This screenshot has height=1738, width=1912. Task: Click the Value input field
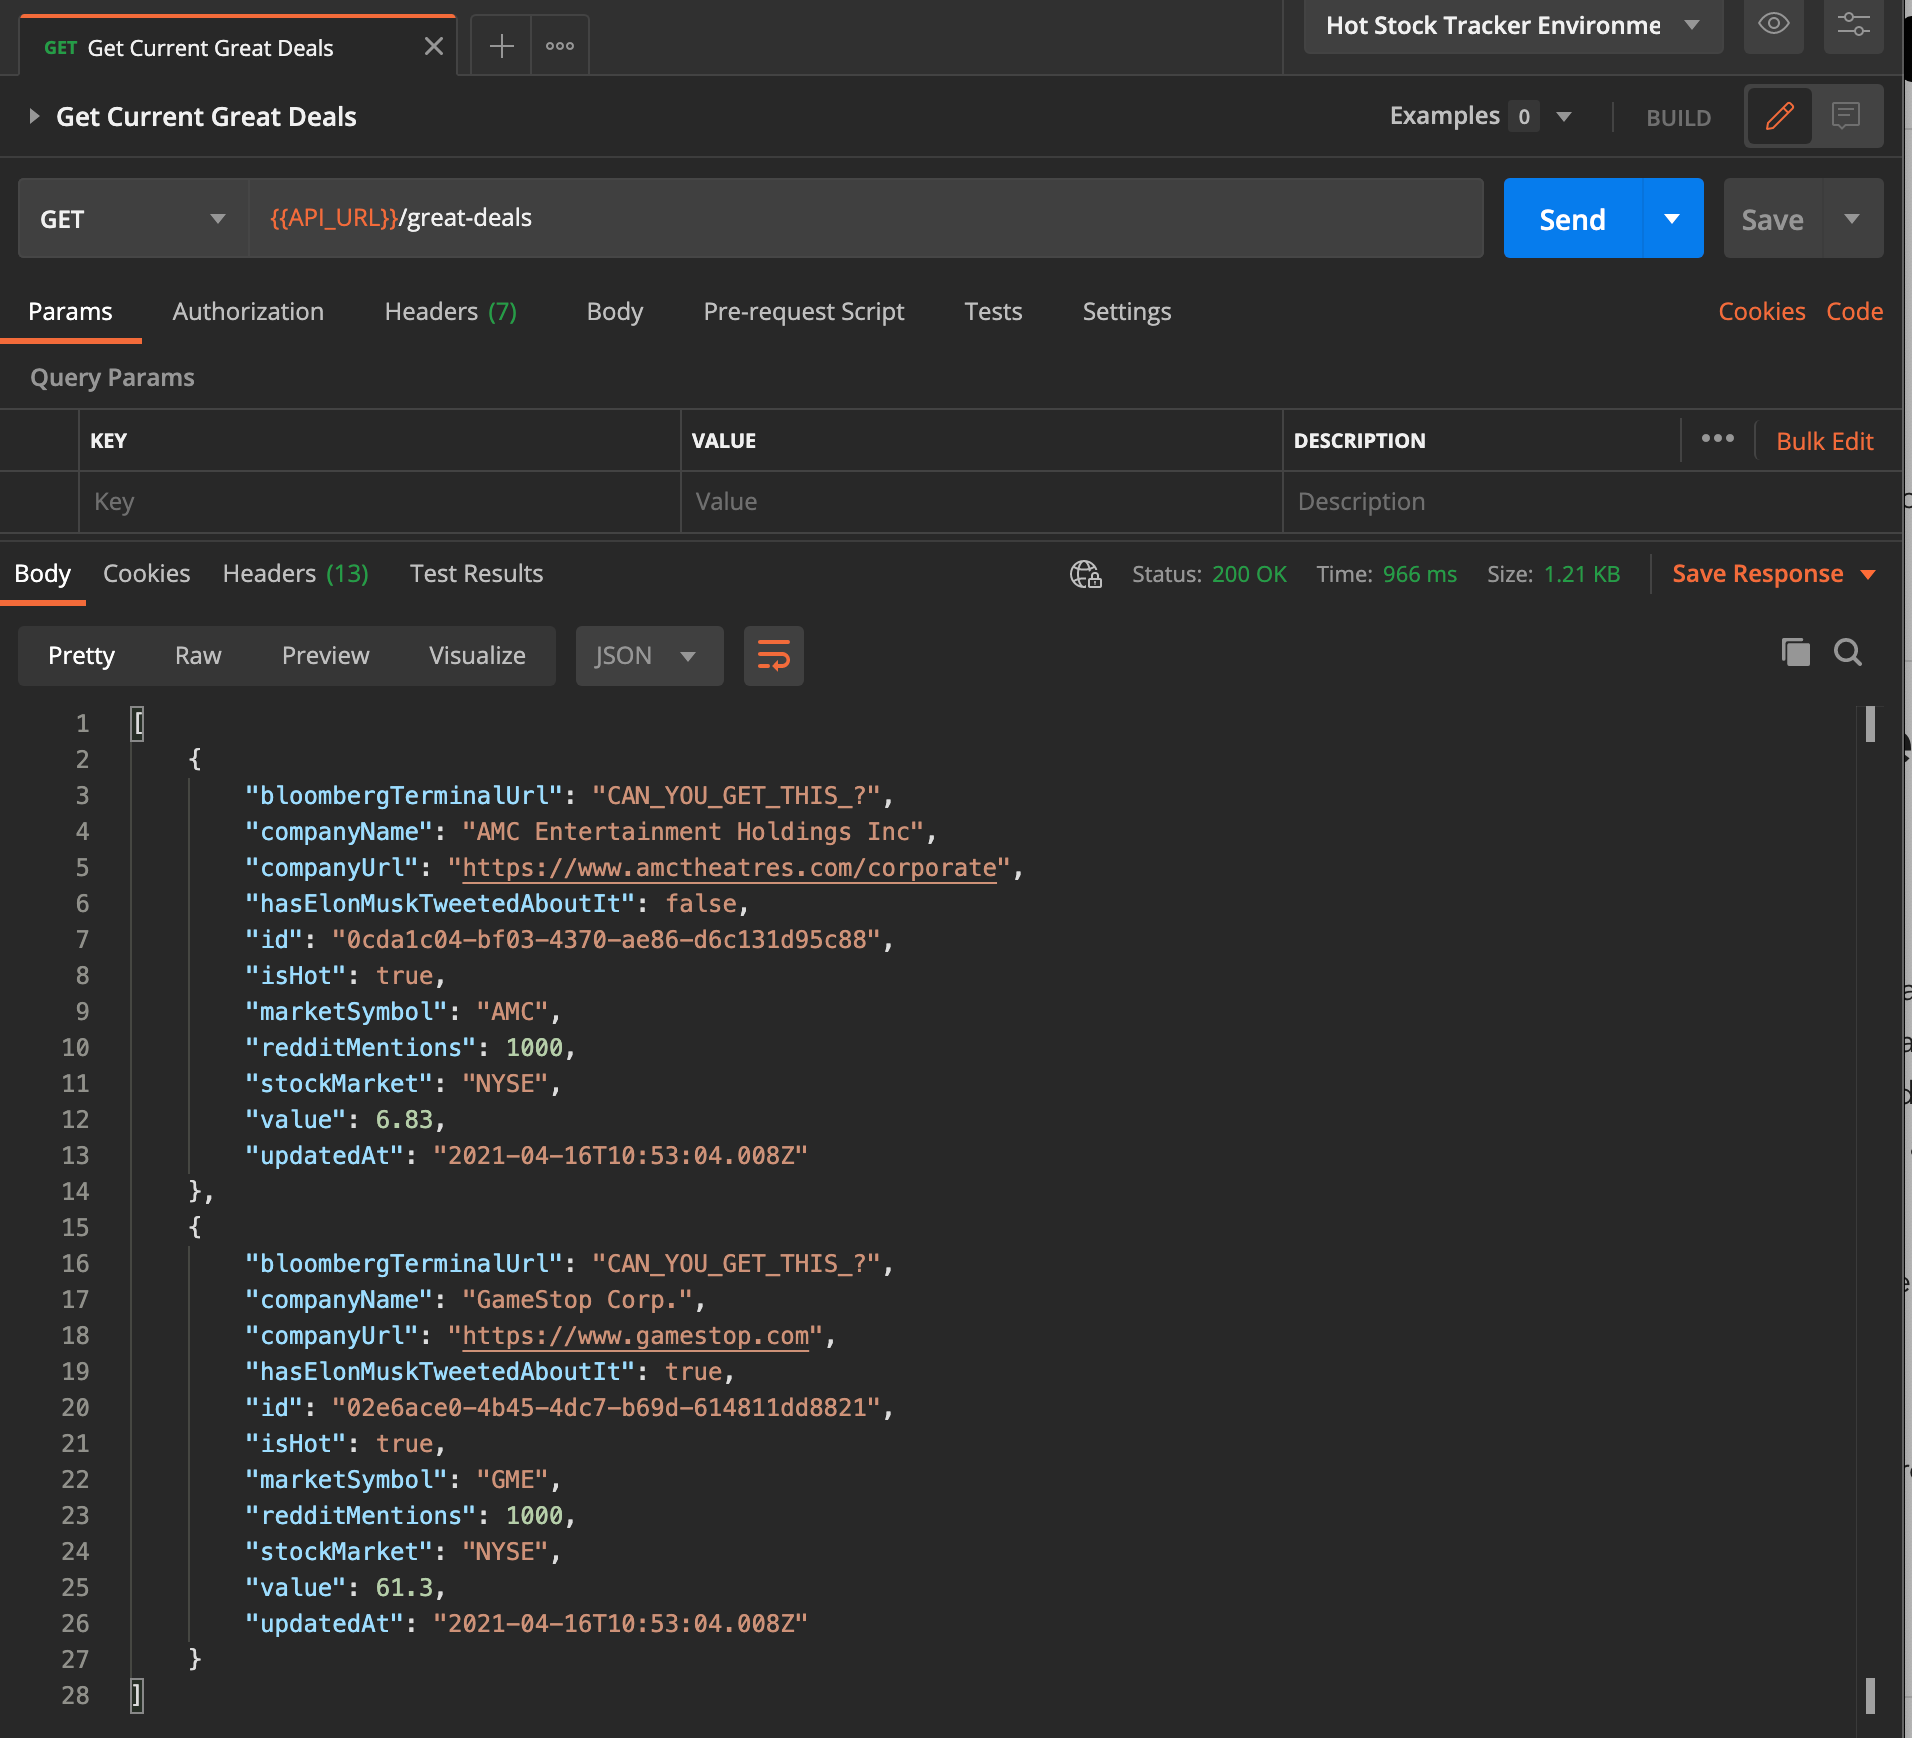click(x=981, y=502)
